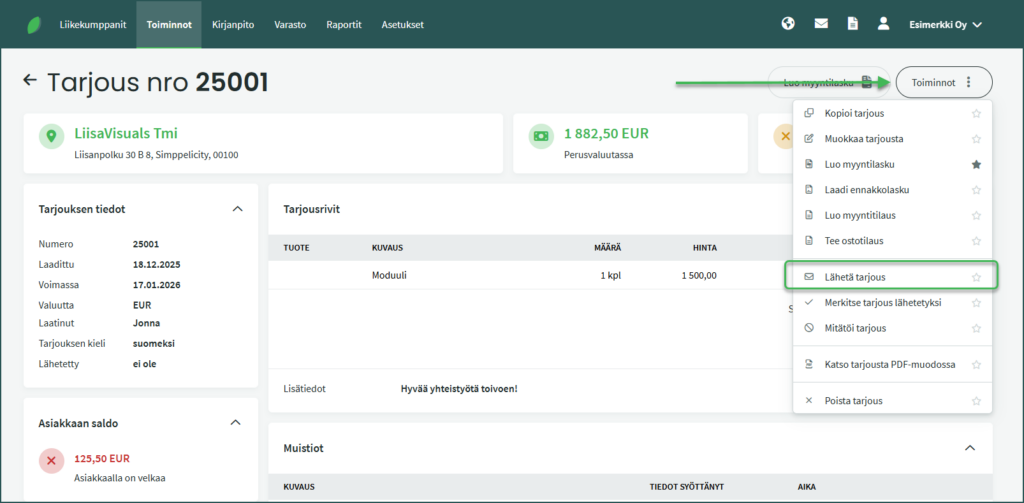Screen dimensions: 1024x503
Task: Click the Toiminnot actions button
Action: [943, 82]
